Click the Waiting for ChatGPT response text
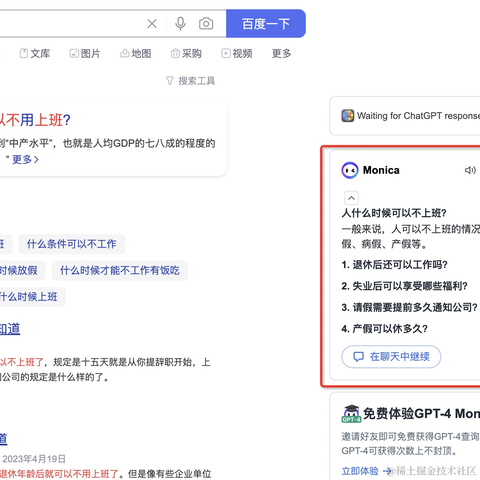The width and height of the screenshot is (480, 480). point(418,116)
